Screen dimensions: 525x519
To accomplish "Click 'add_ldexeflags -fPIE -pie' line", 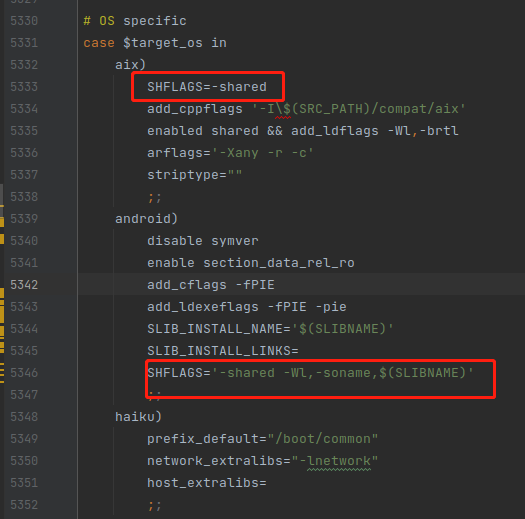I will click(247, 307).
